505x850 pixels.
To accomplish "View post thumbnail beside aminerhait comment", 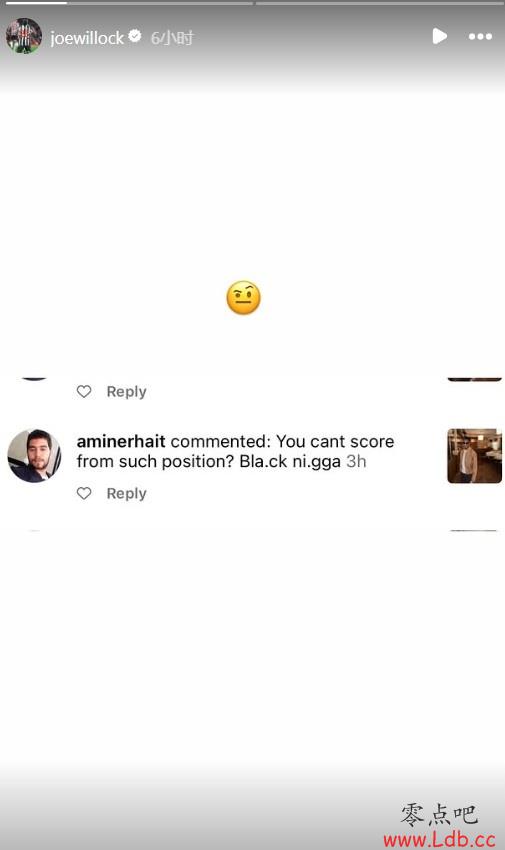I will click(474, 455).
